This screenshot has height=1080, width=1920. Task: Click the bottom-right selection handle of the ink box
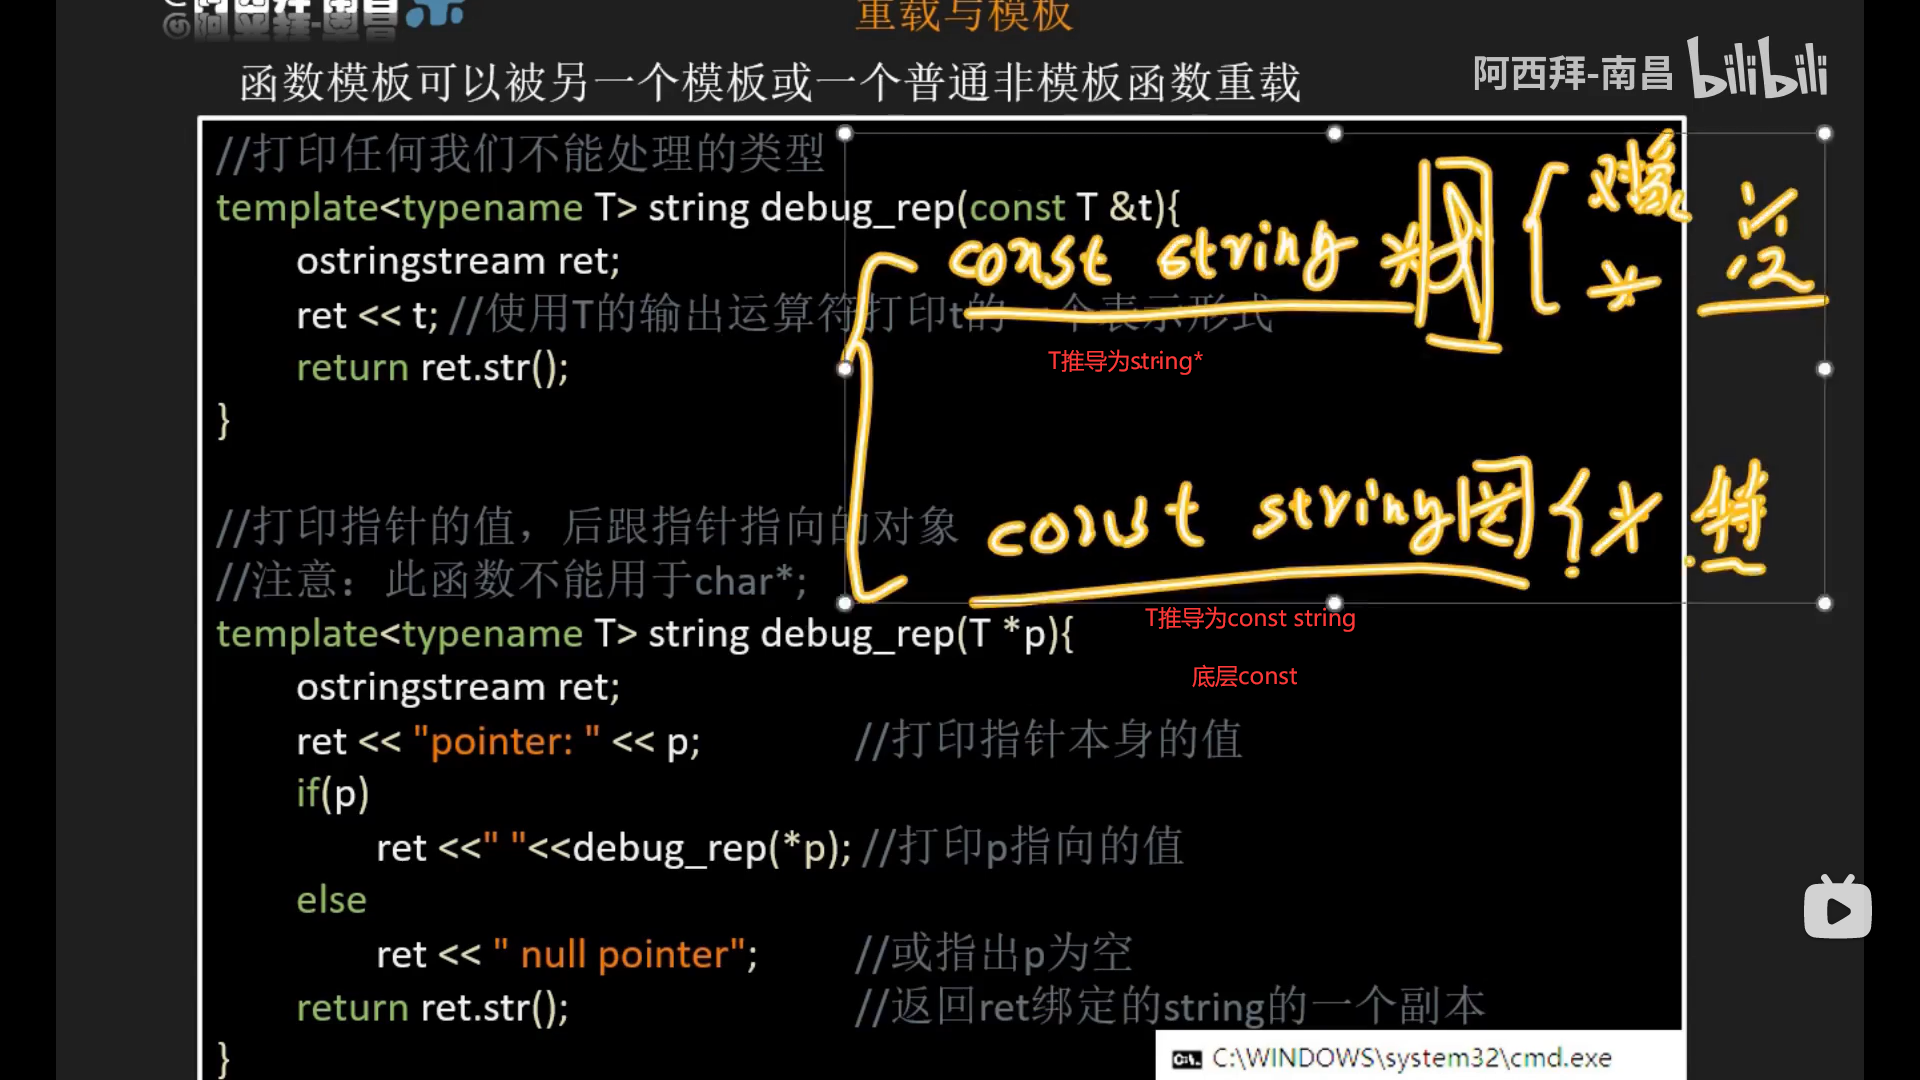point(1824,603)
